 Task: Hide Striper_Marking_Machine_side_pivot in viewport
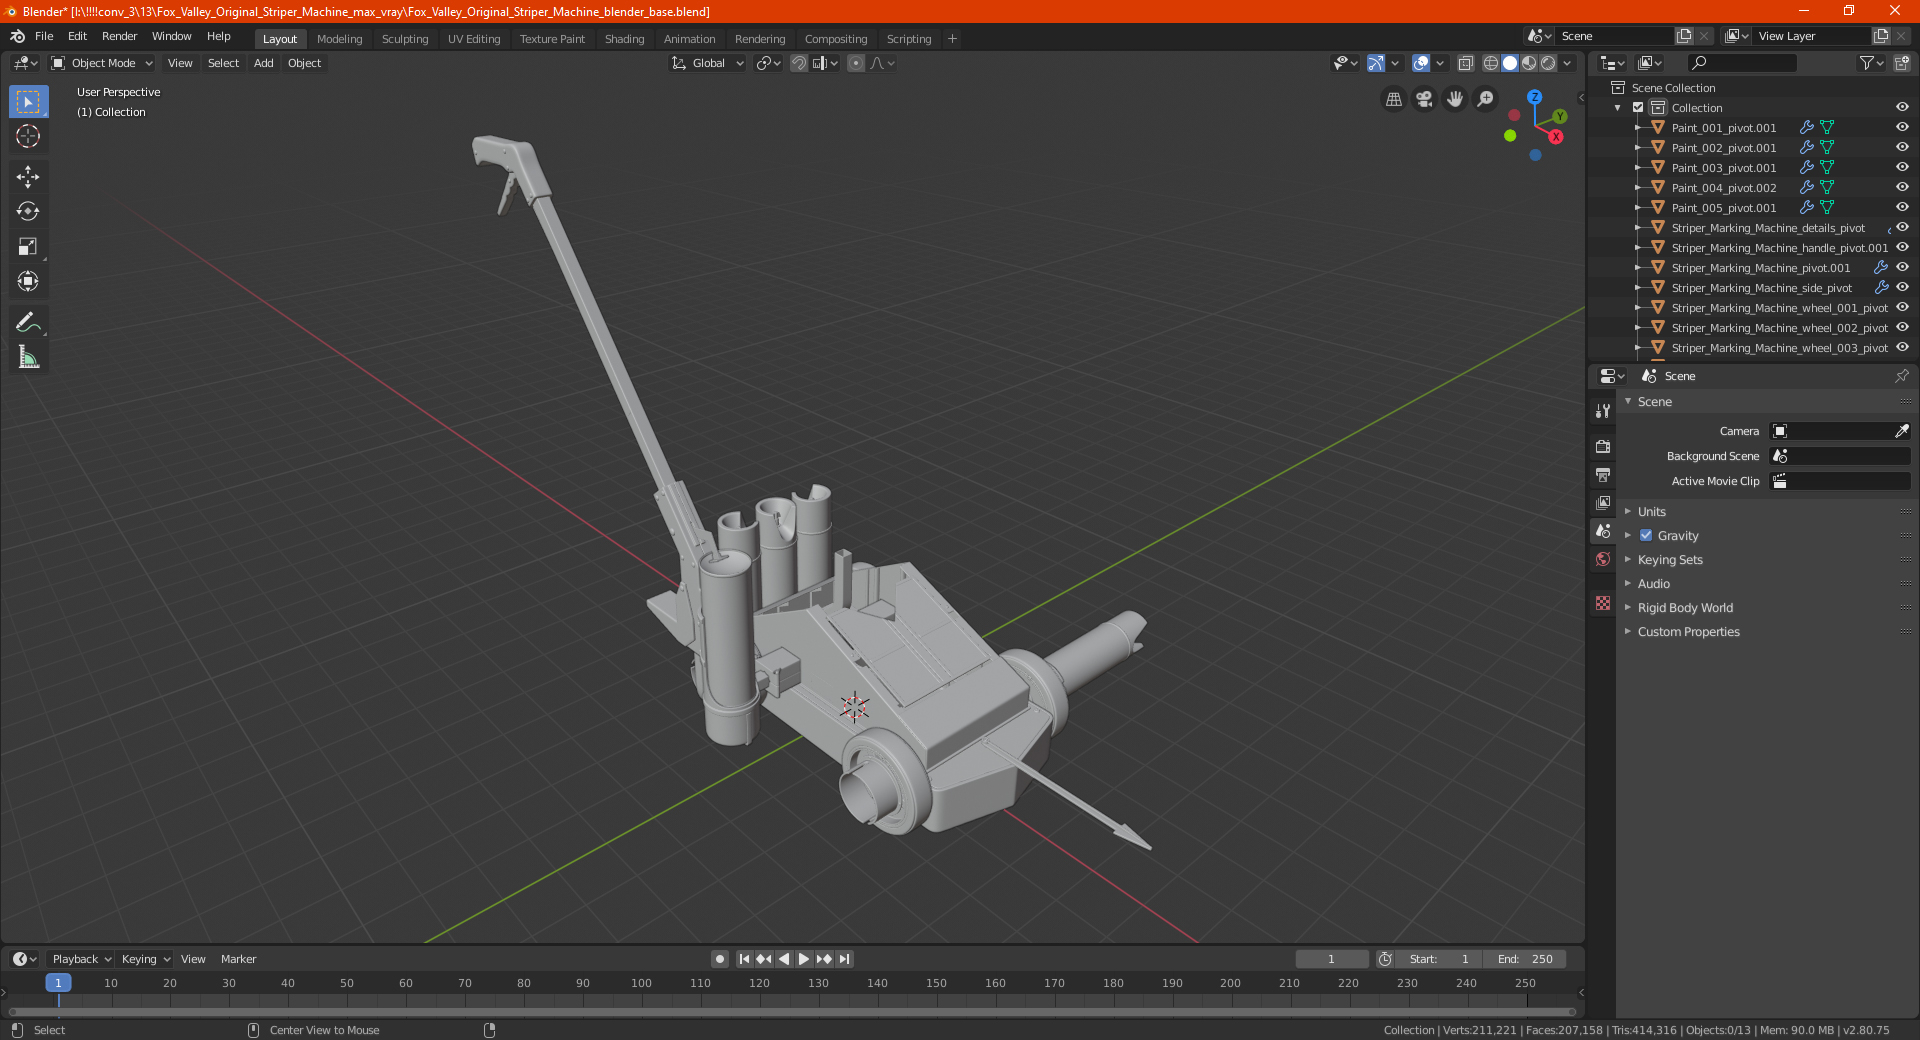click(x=1902, y=287)
